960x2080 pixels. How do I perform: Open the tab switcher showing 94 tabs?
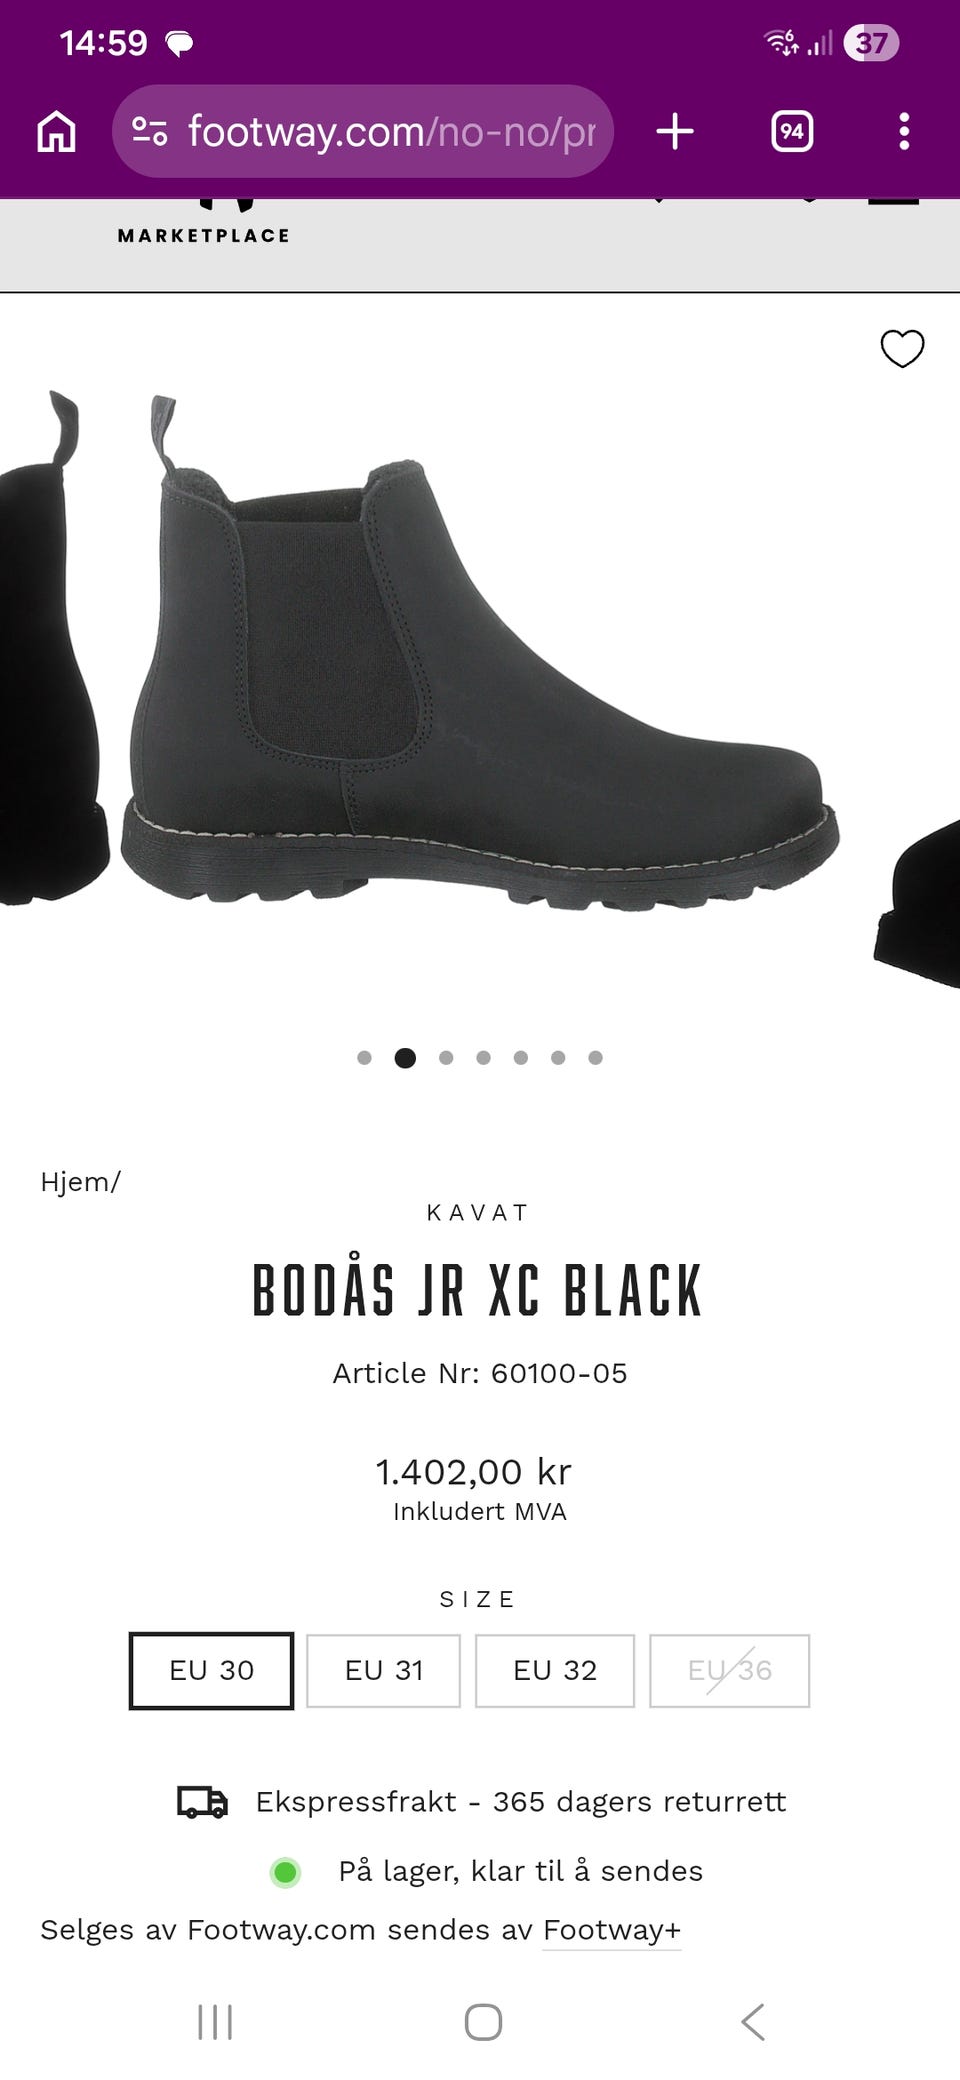pos(792,131)
